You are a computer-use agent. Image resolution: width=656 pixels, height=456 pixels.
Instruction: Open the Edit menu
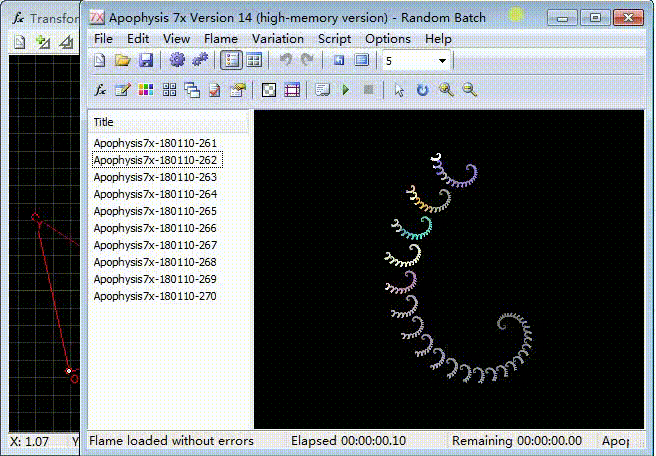pos(138,39)
